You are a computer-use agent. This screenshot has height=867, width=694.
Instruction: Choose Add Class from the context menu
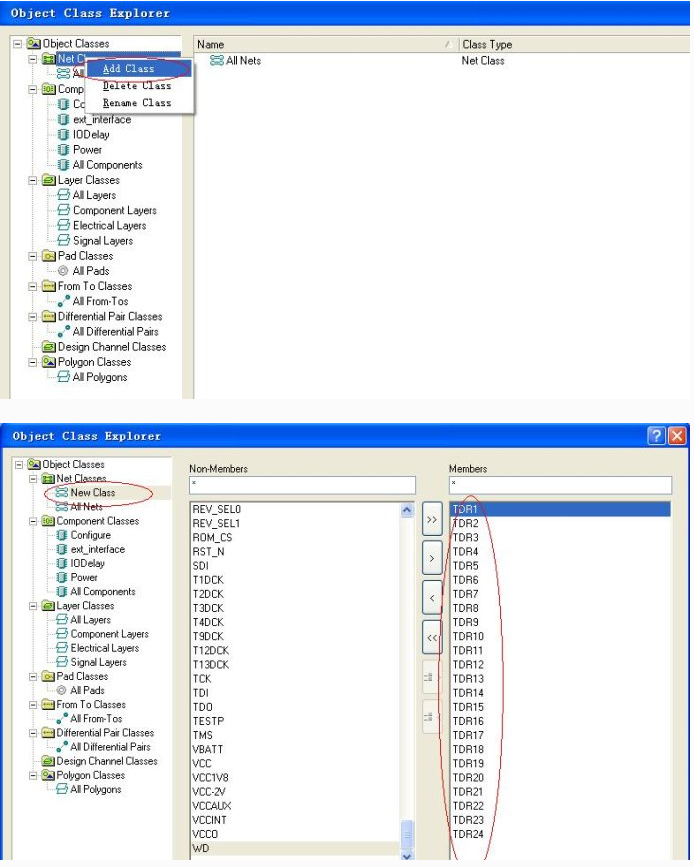click(x=129, y=69)
